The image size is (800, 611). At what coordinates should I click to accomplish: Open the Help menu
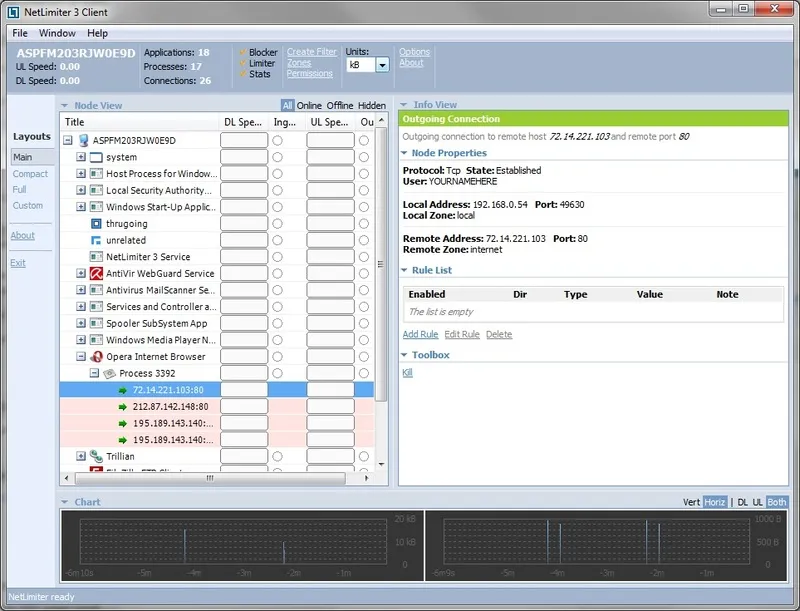pyautogui.click(x=97, y=33)
